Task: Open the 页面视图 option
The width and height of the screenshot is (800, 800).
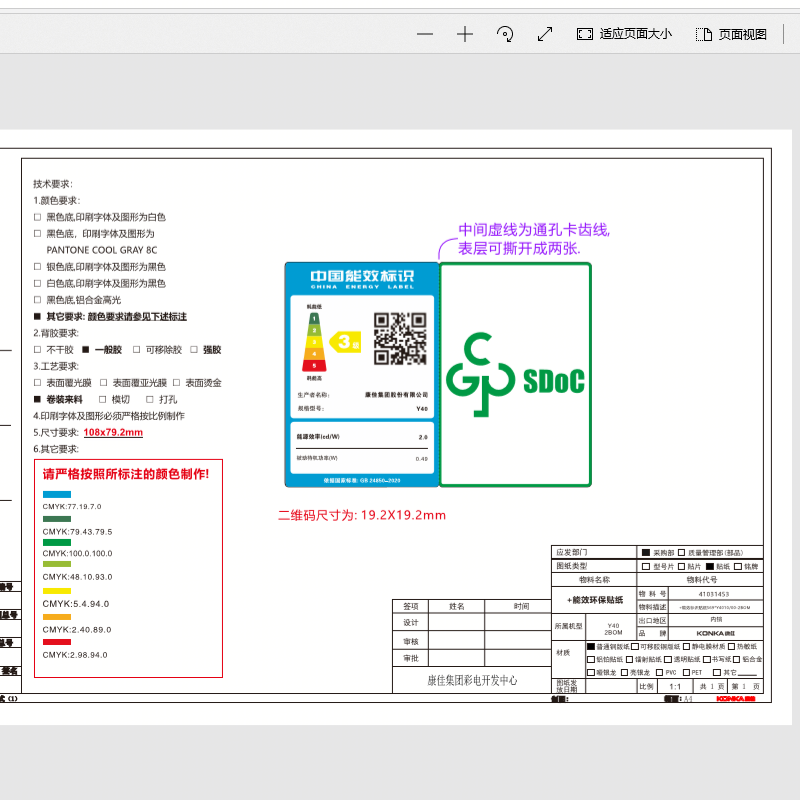Action: 731,34
